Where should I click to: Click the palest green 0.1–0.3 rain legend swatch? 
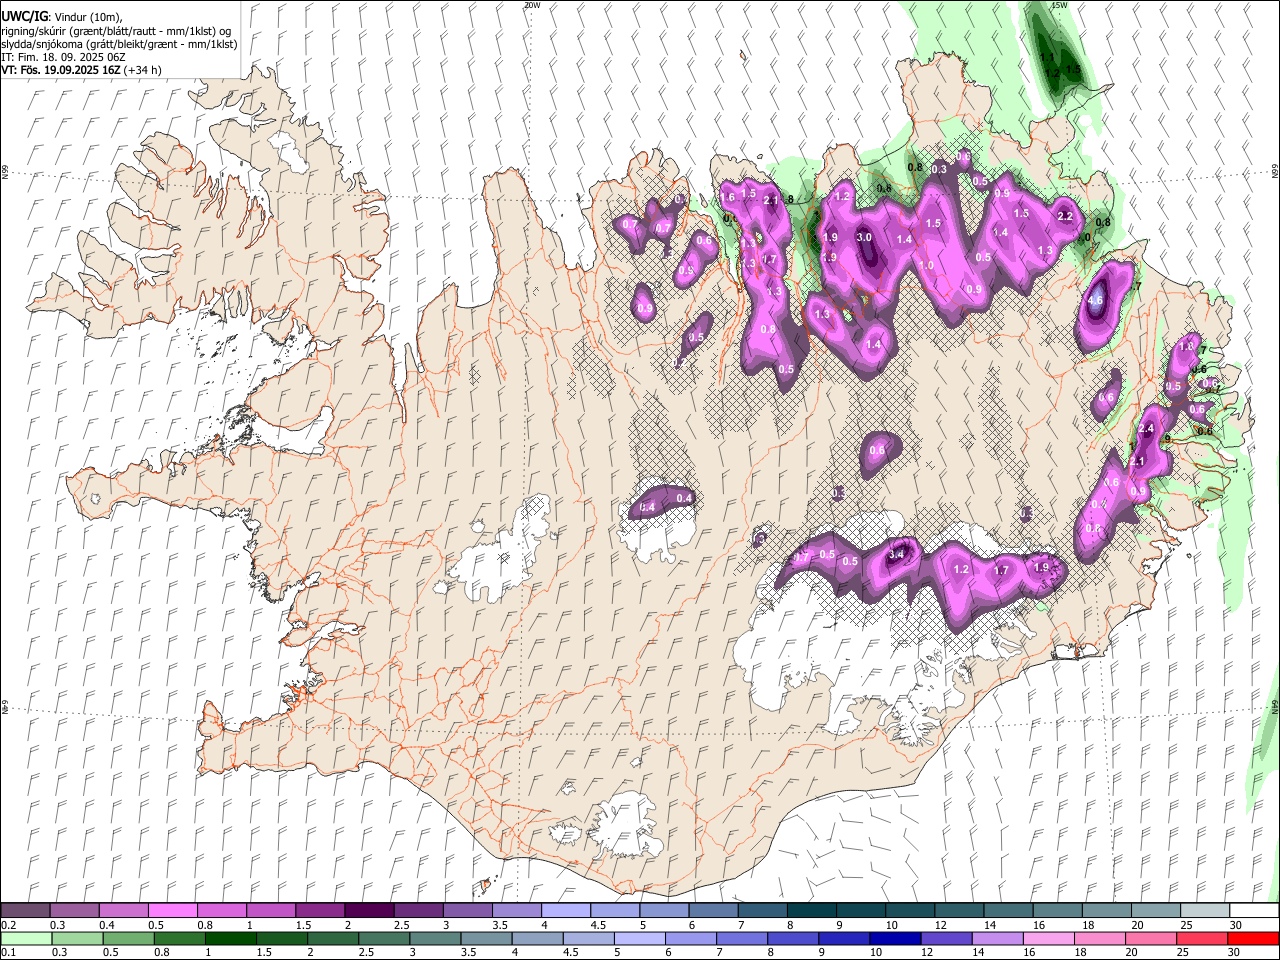26,938
